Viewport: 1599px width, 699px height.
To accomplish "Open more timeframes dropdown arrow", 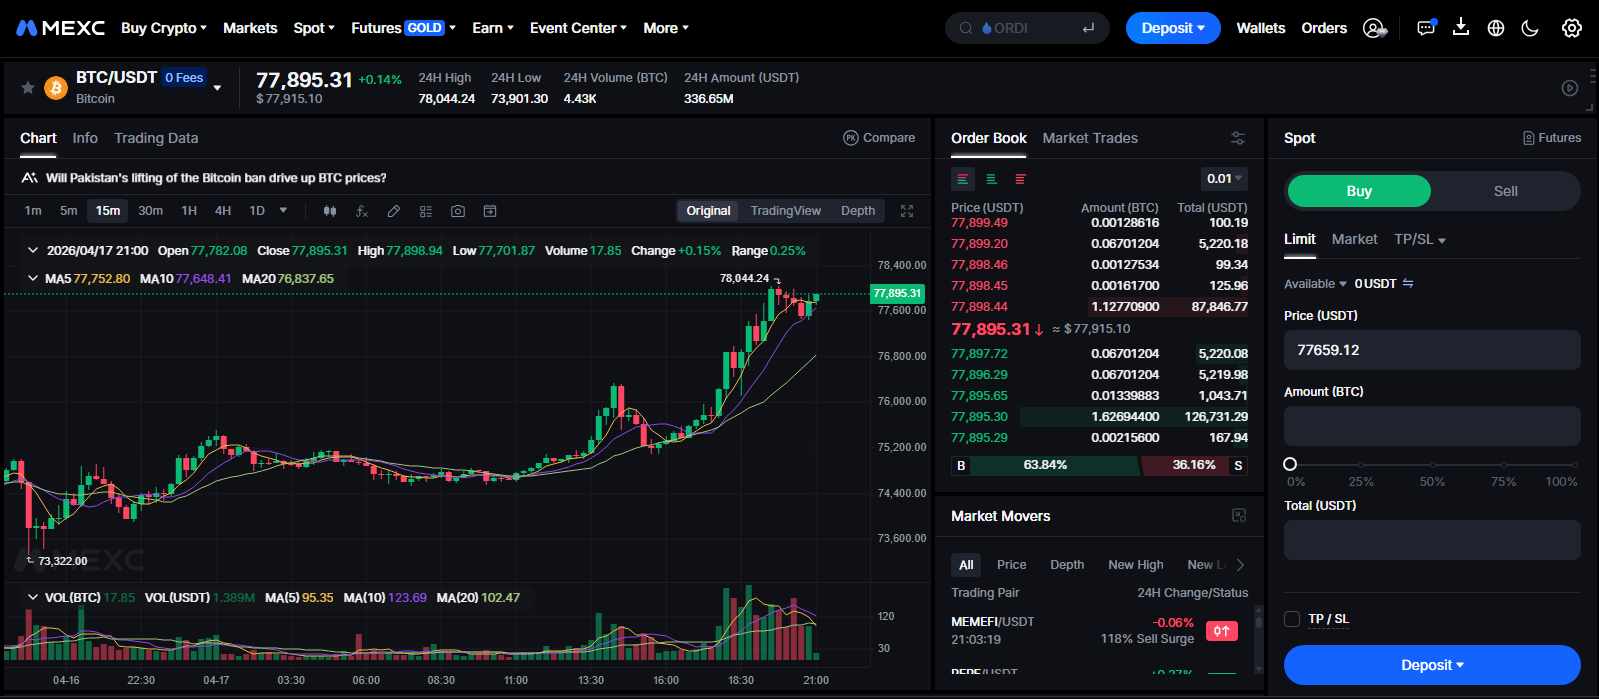I will coord(284,211).
